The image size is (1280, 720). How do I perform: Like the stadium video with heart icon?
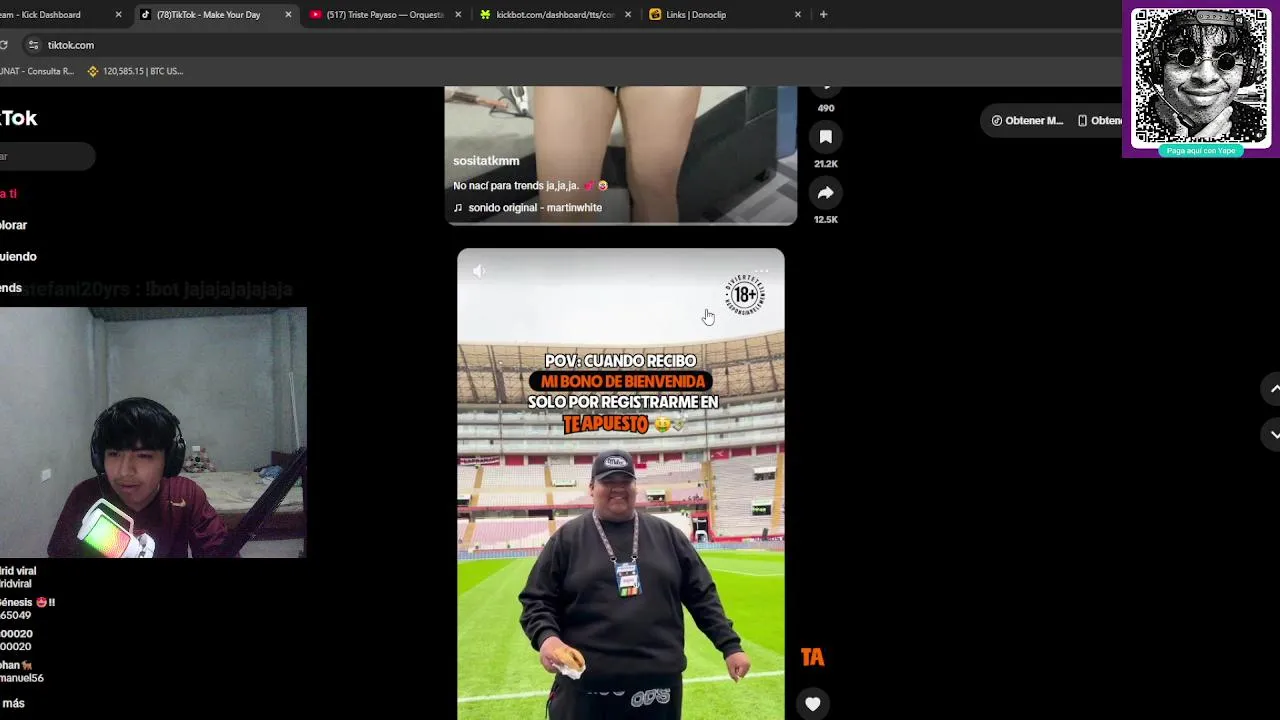813,704
